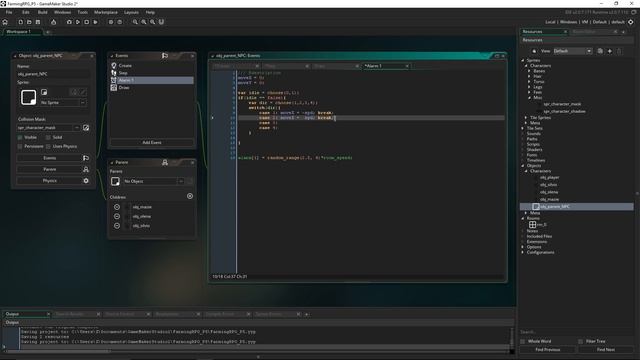Screen dimensions: 640x360
Task: Expand the Tile Sprites folder
Action: [x=526, y=118]
